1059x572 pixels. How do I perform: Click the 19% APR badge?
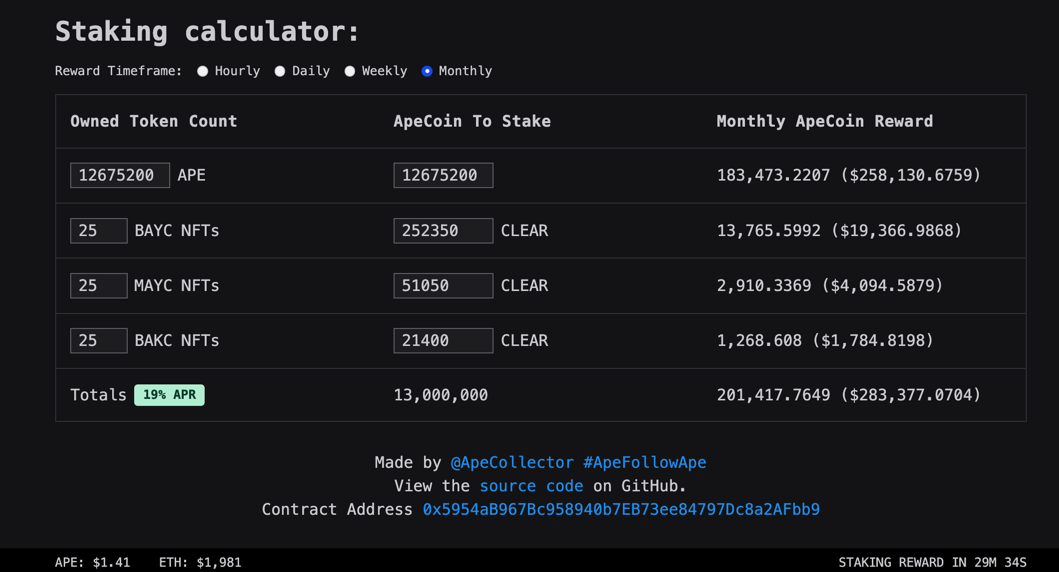click(169, 395)
